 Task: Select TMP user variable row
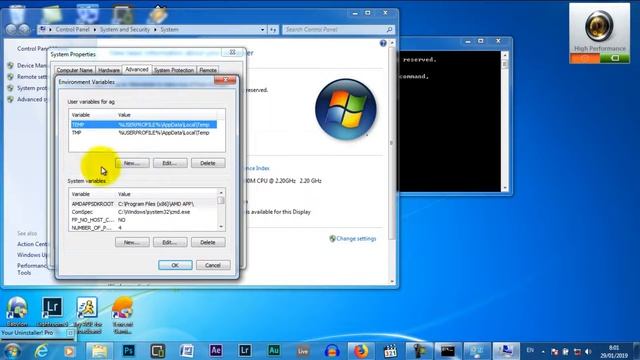tap(144, 133)
